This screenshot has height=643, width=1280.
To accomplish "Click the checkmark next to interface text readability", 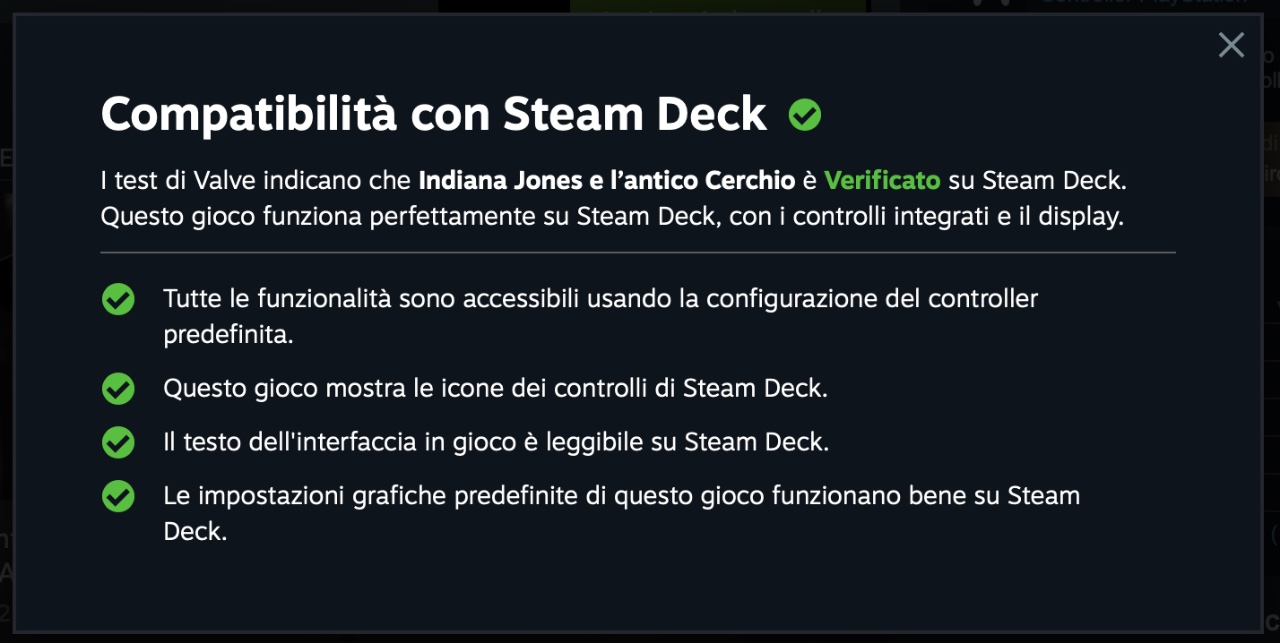I will 118,442.
